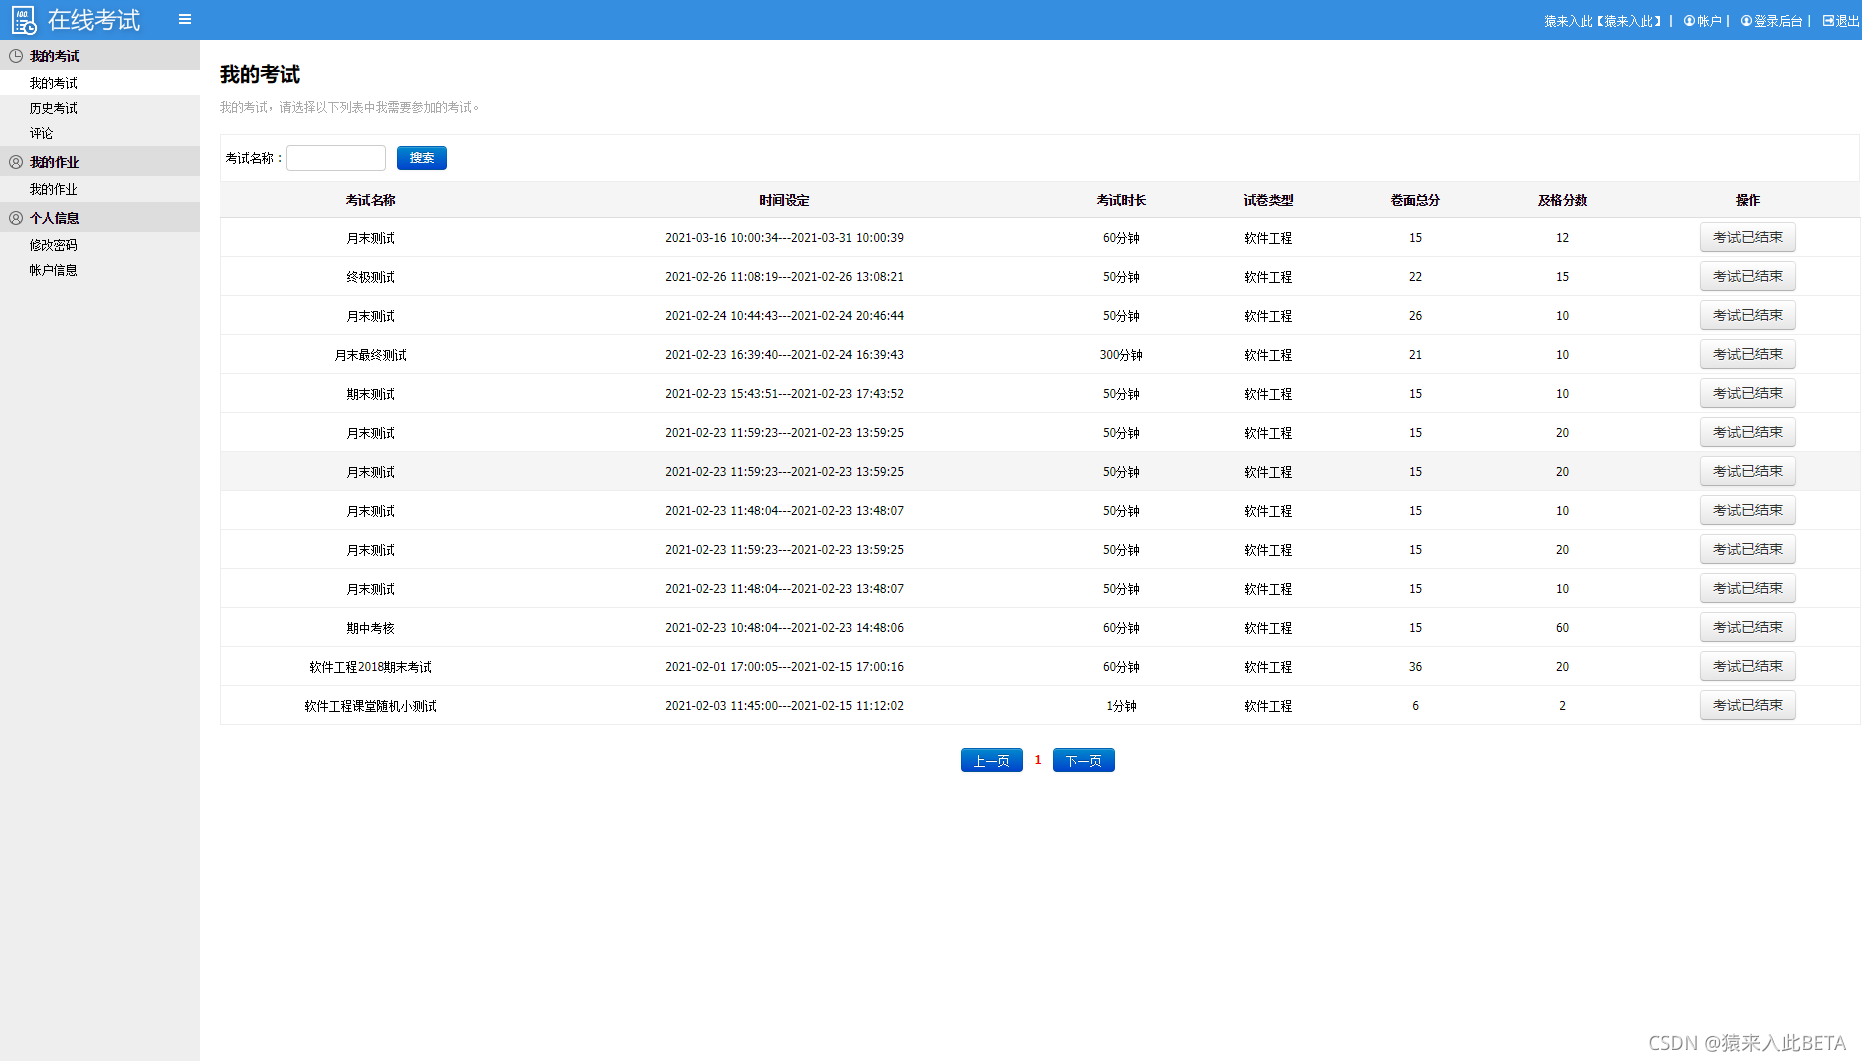Viewport: 1862px width, 1061px height.
Task: Click the 卷面总分 column header
Action: point(1415,200)
